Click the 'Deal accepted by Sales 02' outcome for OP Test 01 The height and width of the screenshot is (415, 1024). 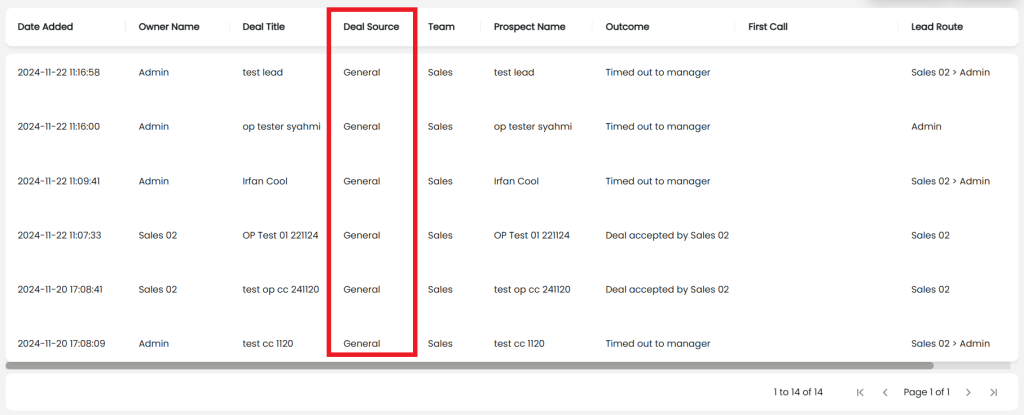(x=667, y=235)
